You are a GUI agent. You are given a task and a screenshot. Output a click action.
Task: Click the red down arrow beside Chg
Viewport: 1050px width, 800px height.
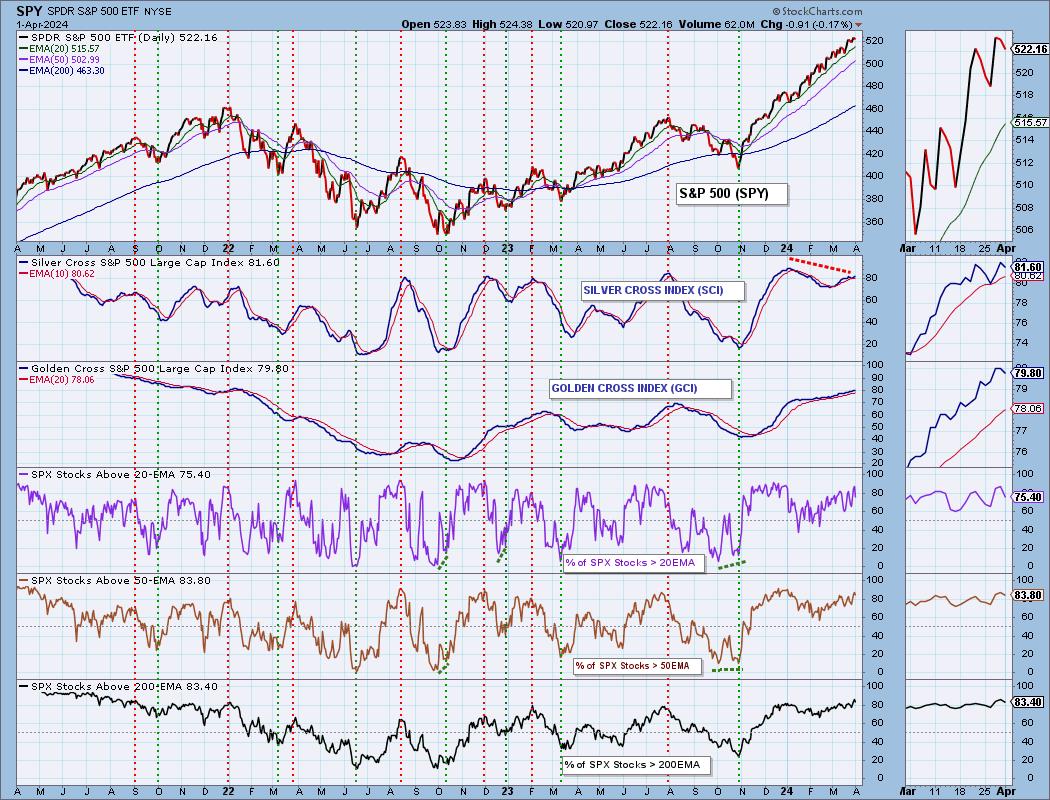(859, 25)
